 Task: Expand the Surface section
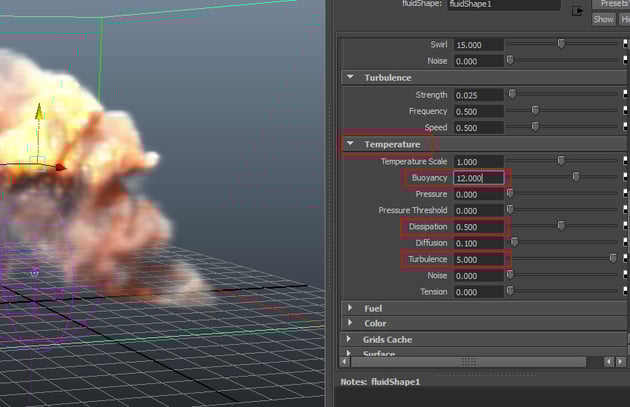[349, 353]
